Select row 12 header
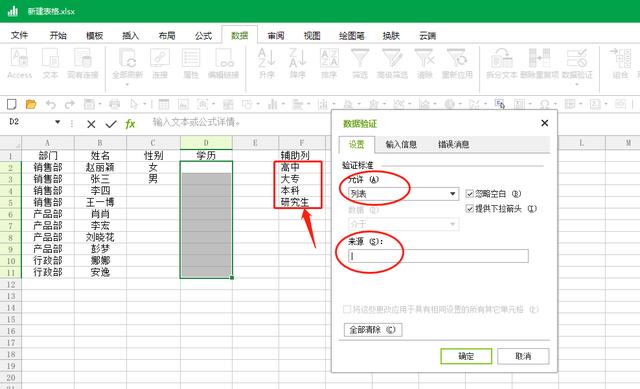This screenshot has height=389, width=640. click(11, 284)
